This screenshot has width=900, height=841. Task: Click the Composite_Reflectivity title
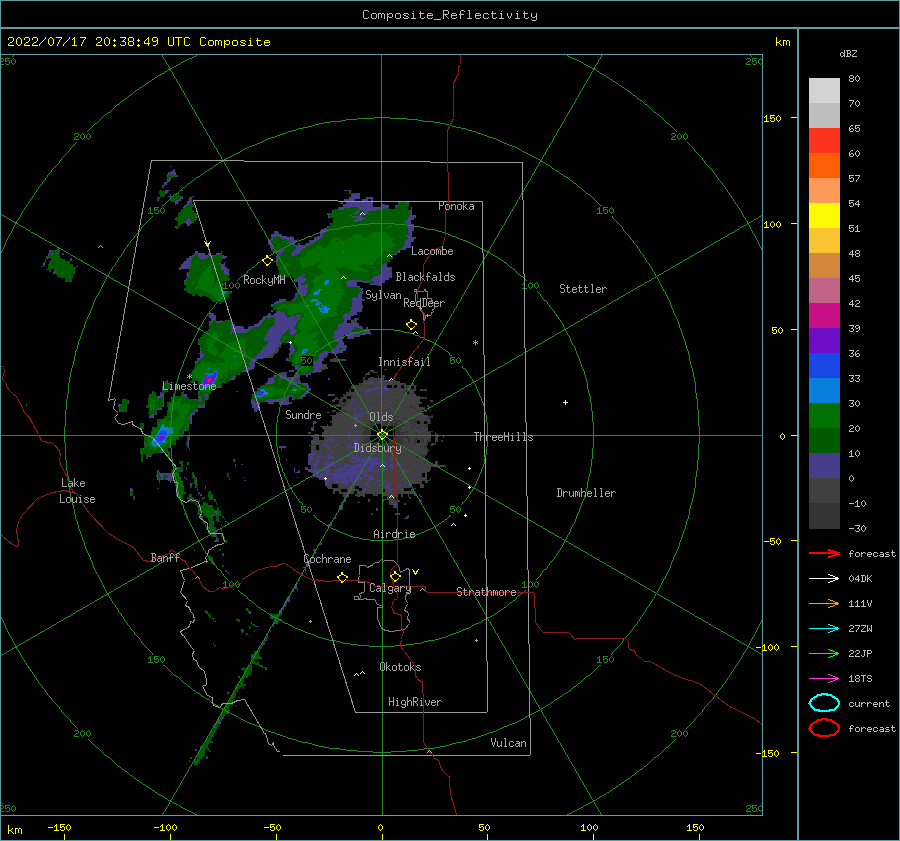(450, 15)
